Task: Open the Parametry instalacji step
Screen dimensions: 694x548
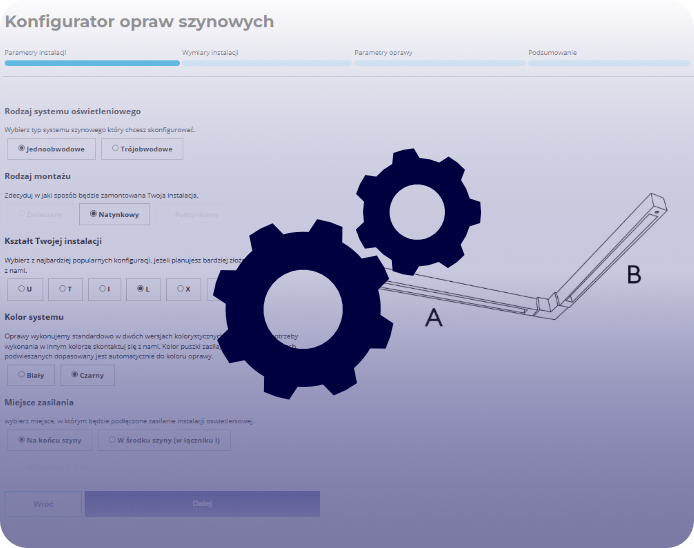Action: tap(35, 53)
